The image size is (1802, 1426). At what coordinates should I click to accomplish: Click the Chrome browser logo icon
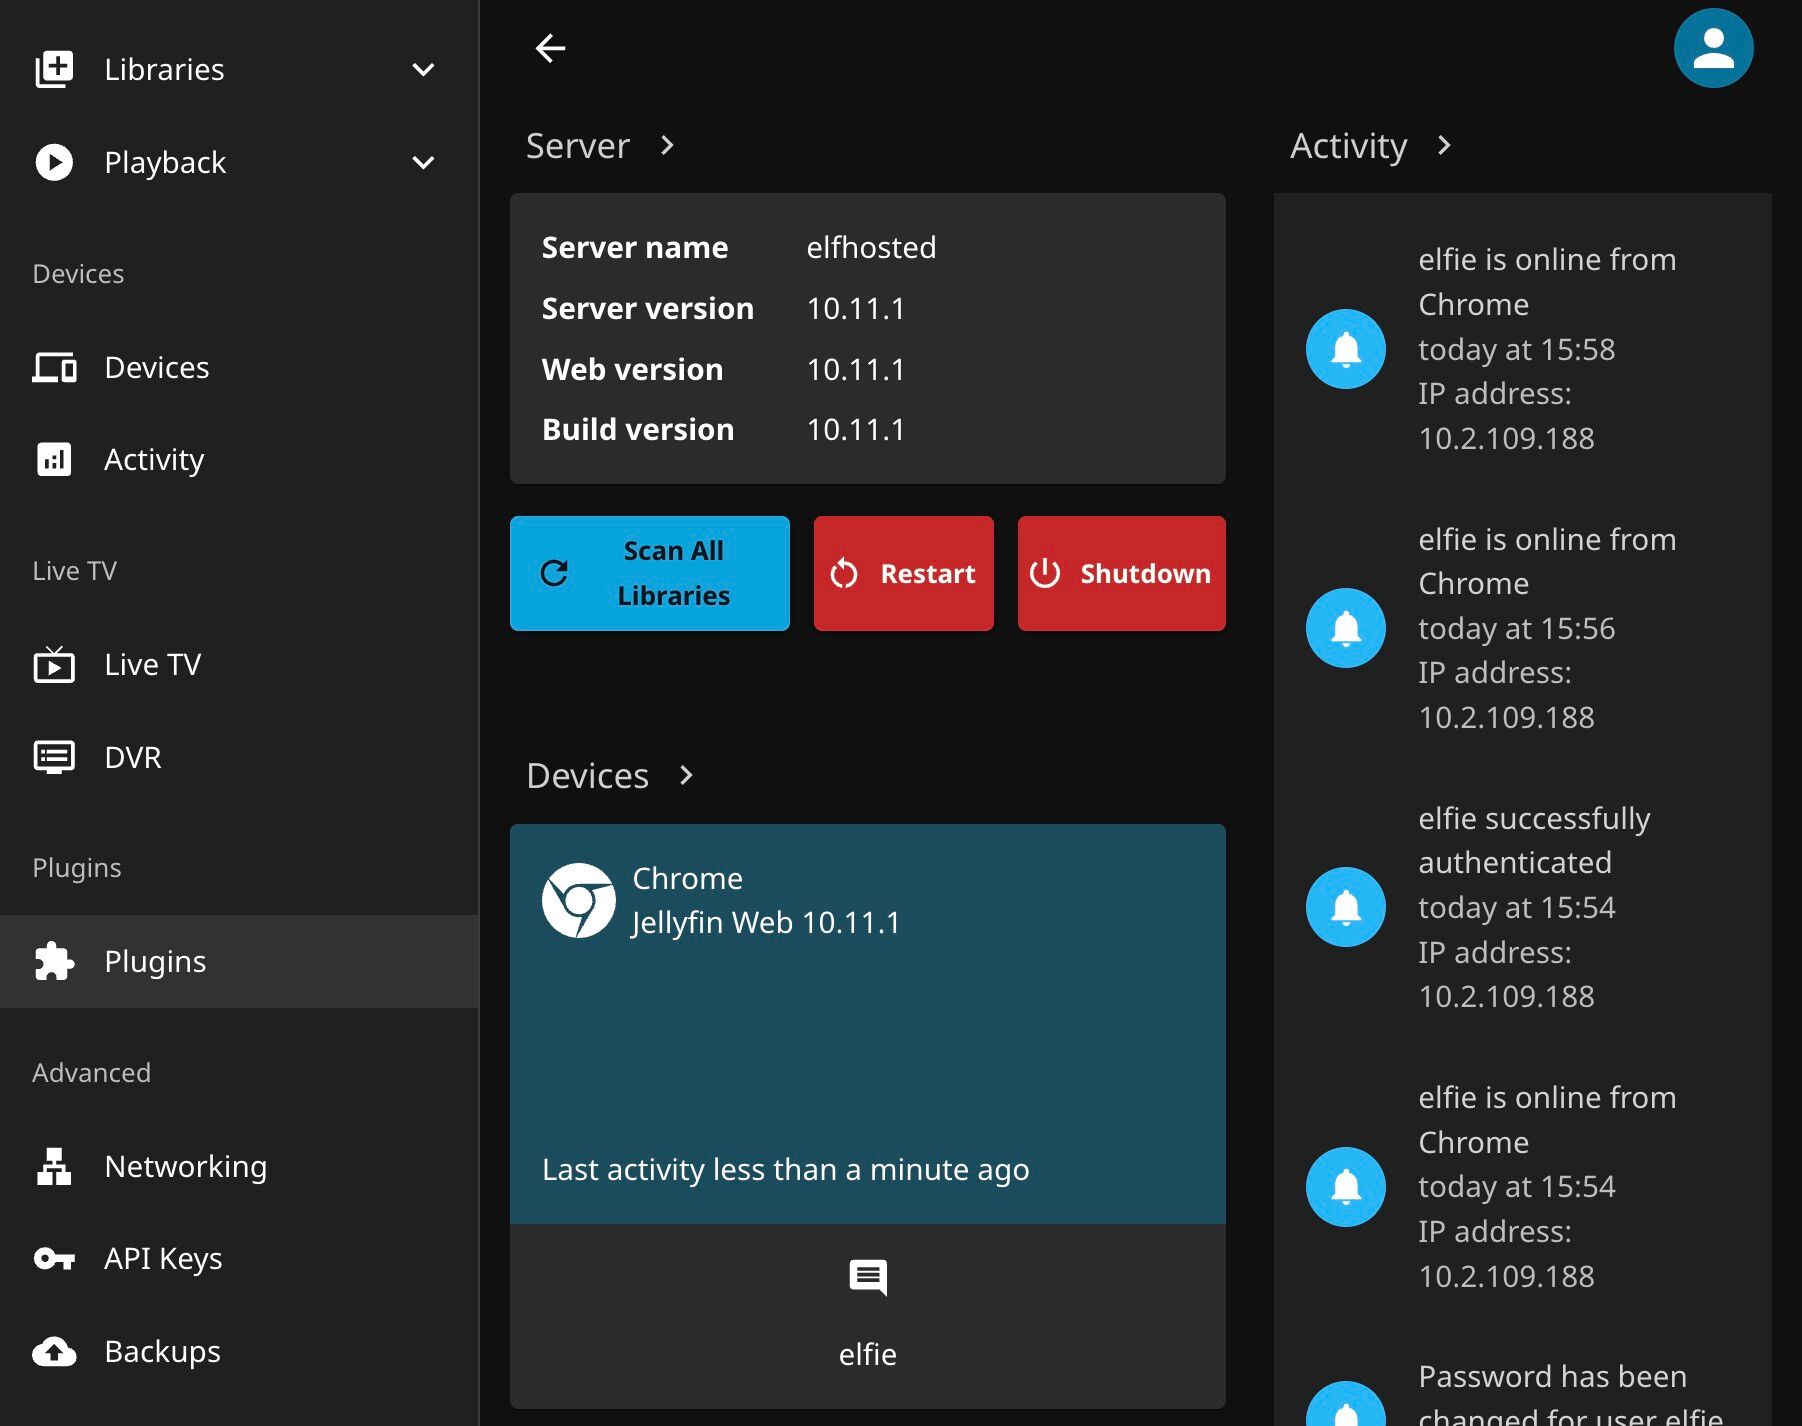point(578,900)
